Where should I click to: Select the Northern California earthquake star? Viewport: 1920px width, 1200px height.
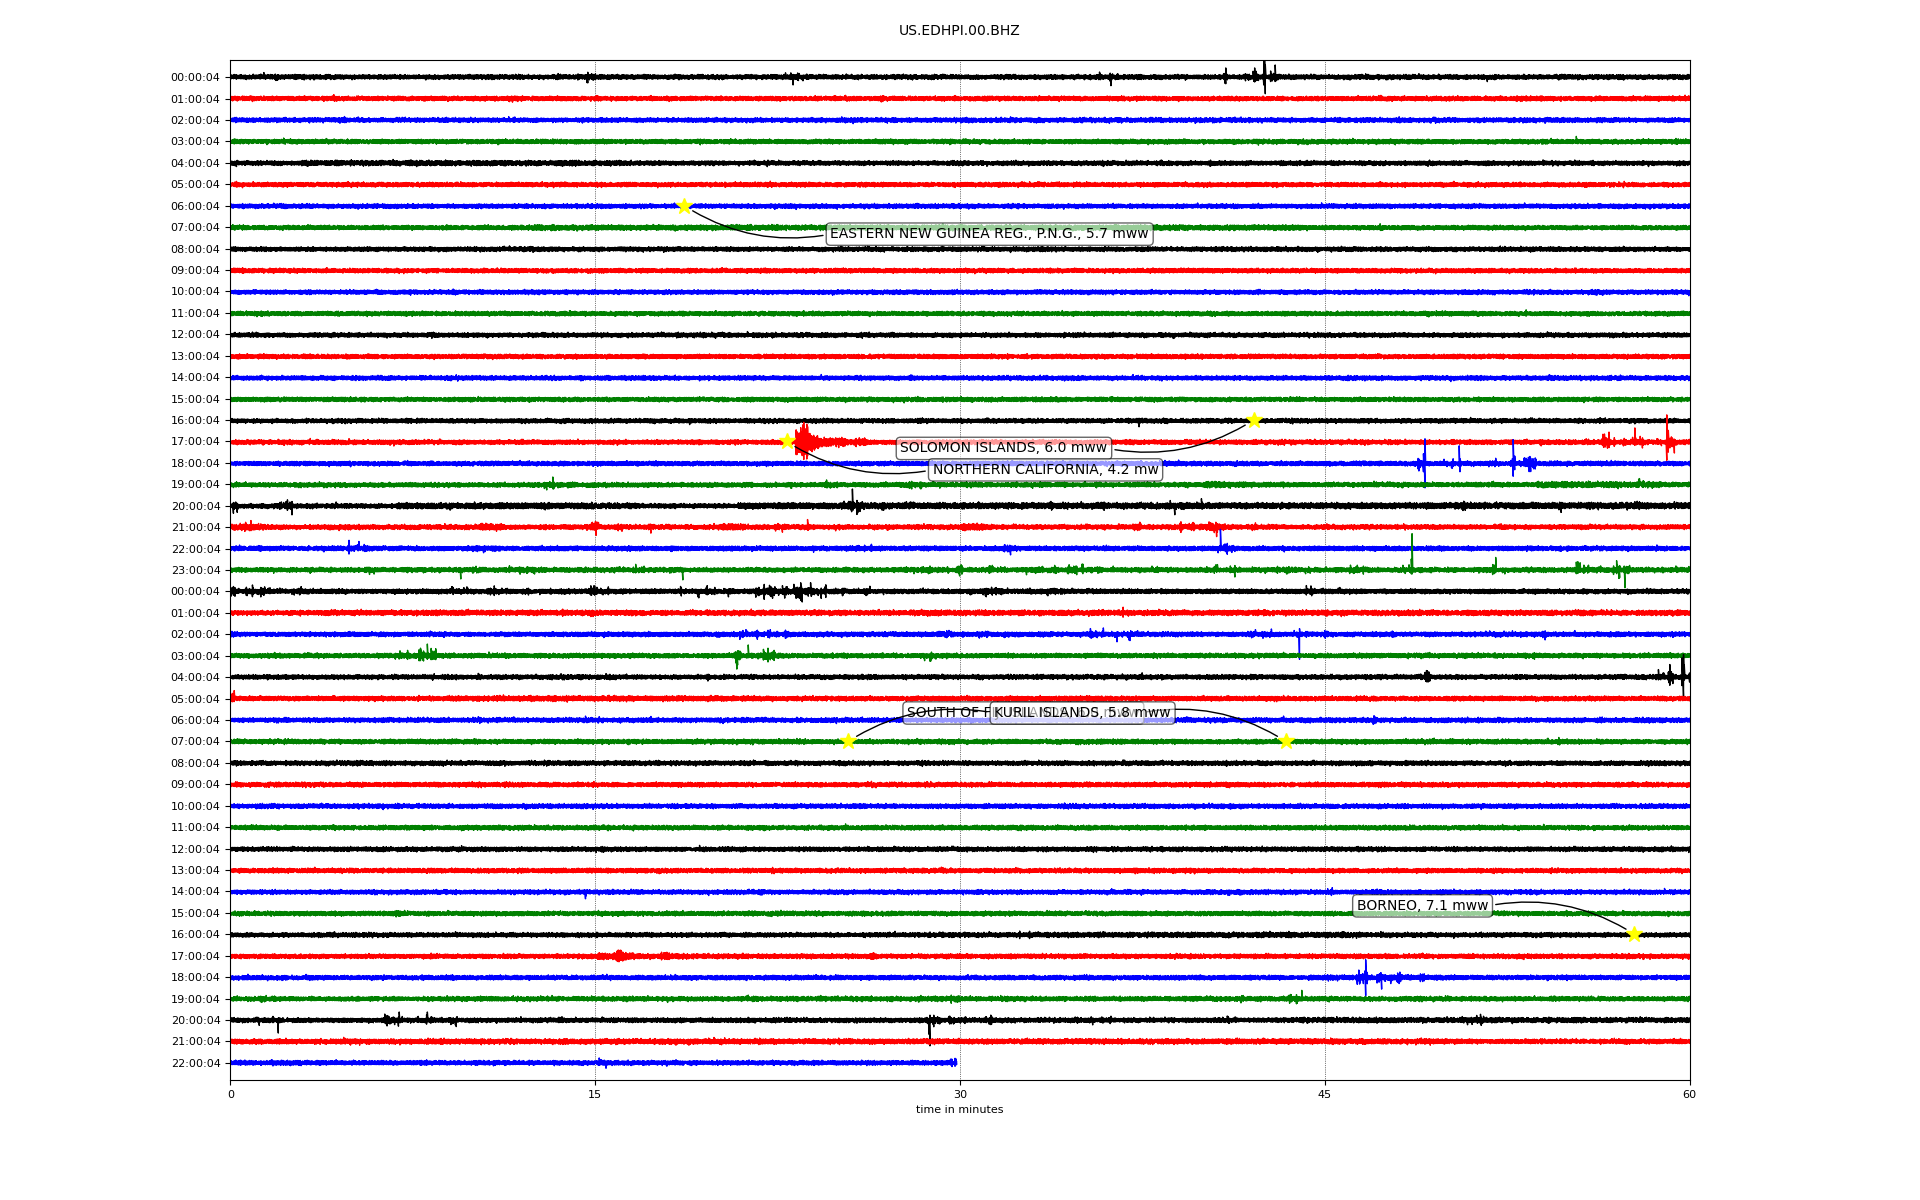[x=787, y=441]
